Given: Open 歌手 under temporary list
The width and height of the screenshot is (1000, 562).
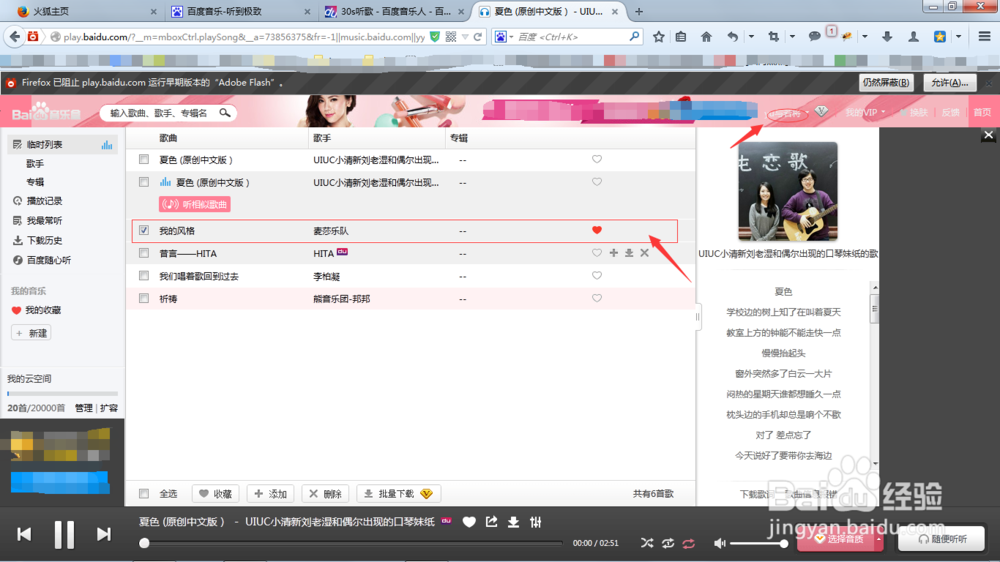Looking at the screenshot, I should tap(35, 164).
